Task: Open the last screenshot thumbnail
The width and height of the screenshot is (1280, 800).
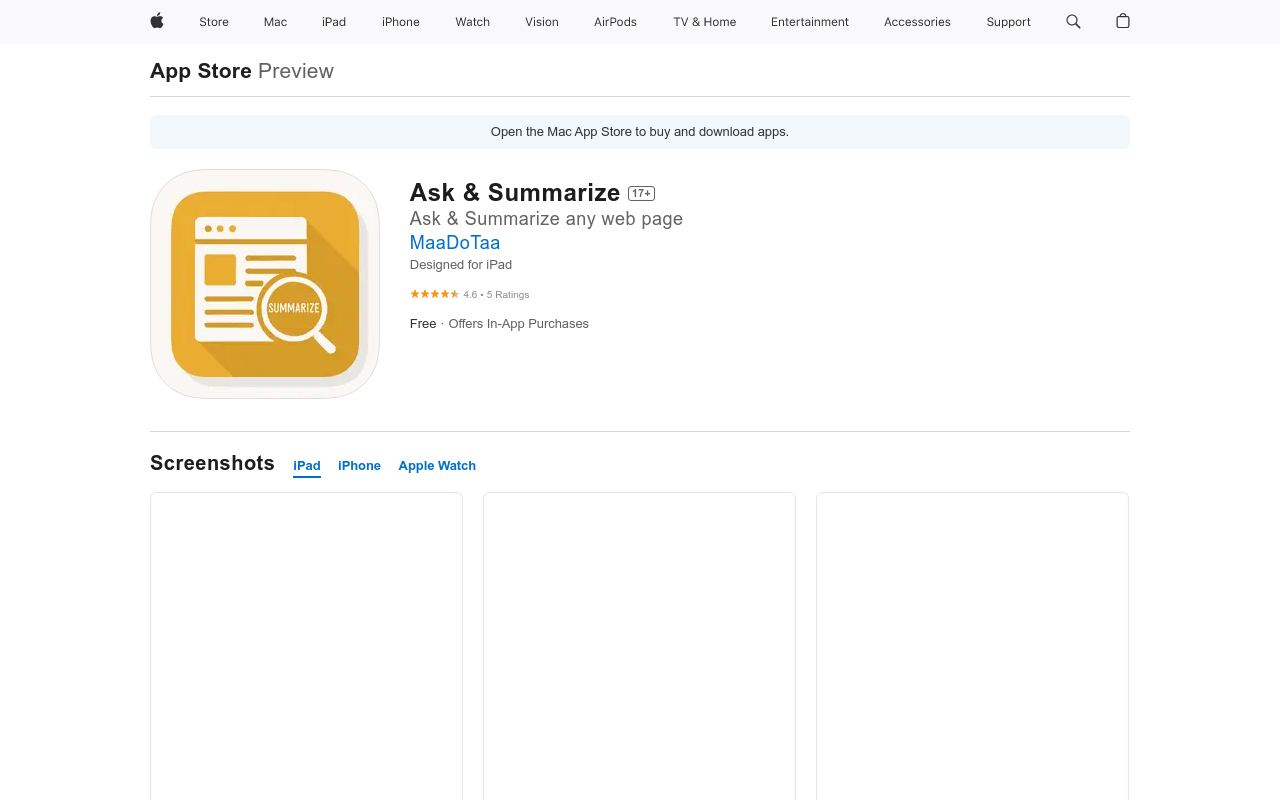Action: coord(972,646)
